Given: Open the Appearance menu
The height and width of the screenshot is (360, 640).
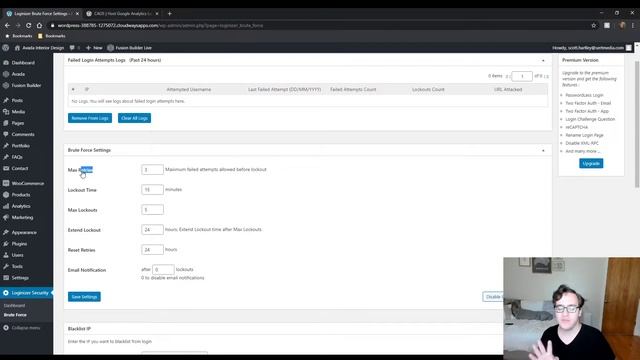Looking at the screenshot, I should tap(24, 233).
